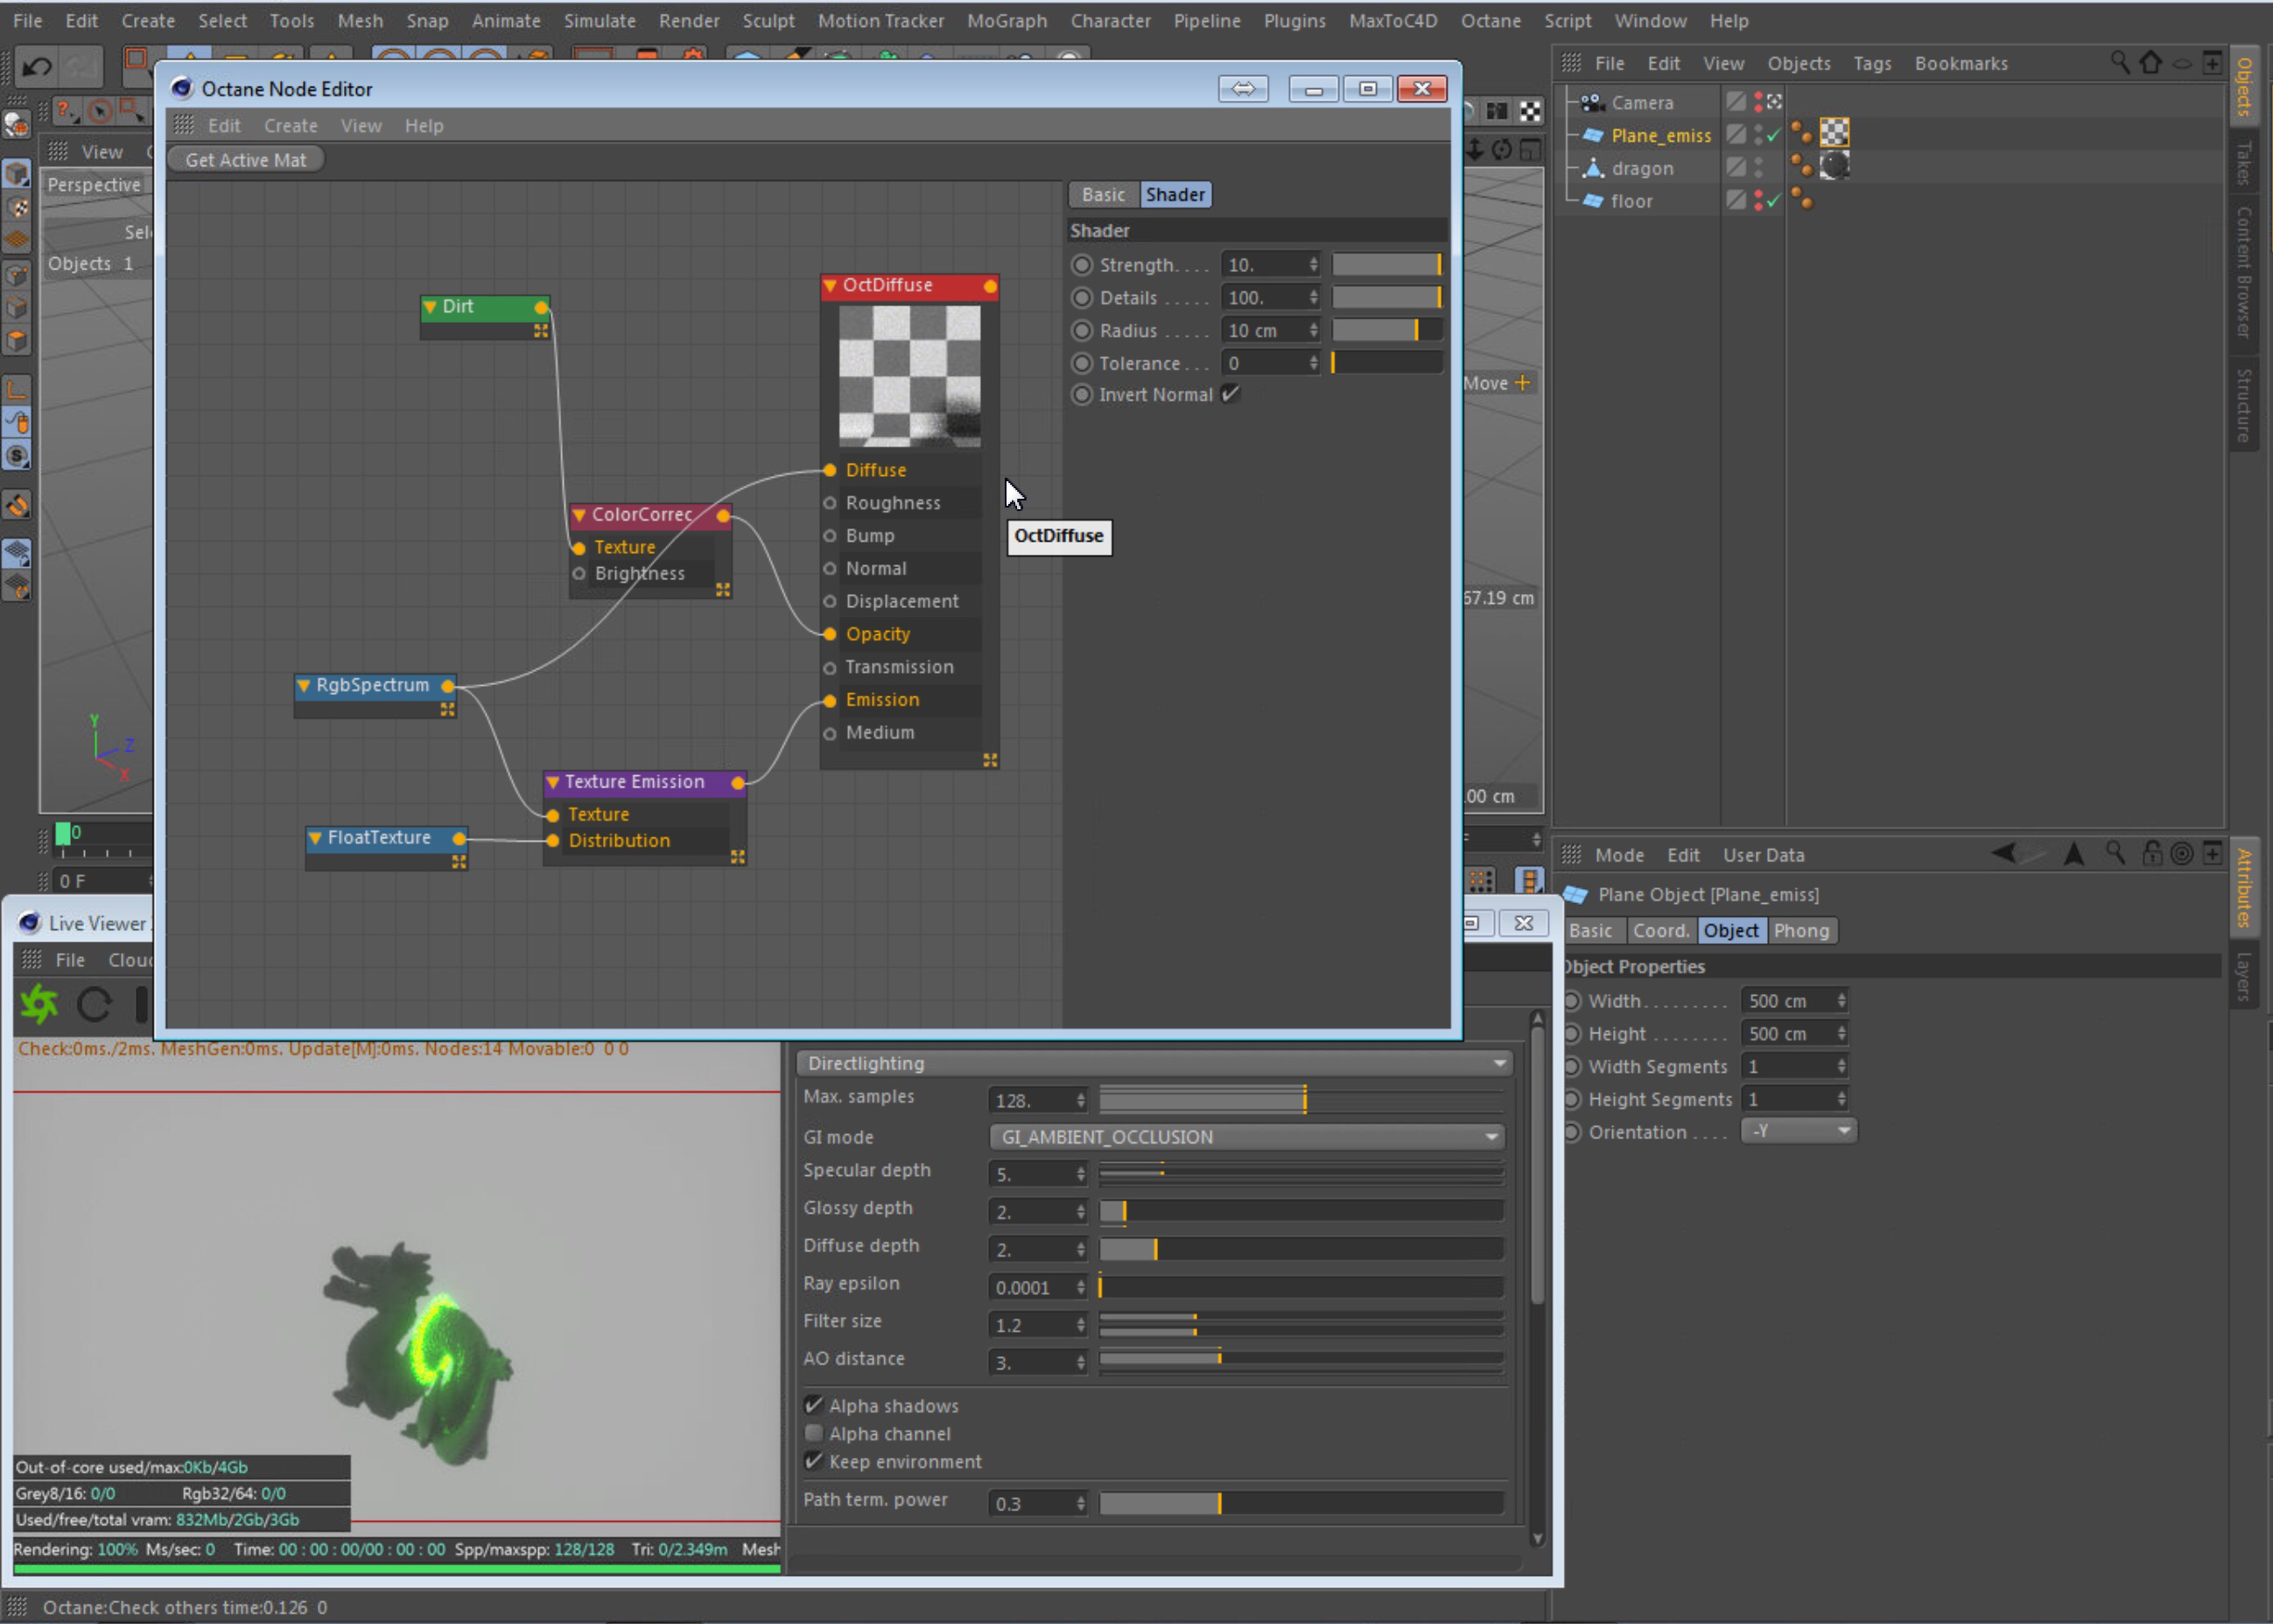Select the dragon object in Object Manager
This screenshot has width=2273, height=1624.
pyautogui.click(x=1642, y=168)
